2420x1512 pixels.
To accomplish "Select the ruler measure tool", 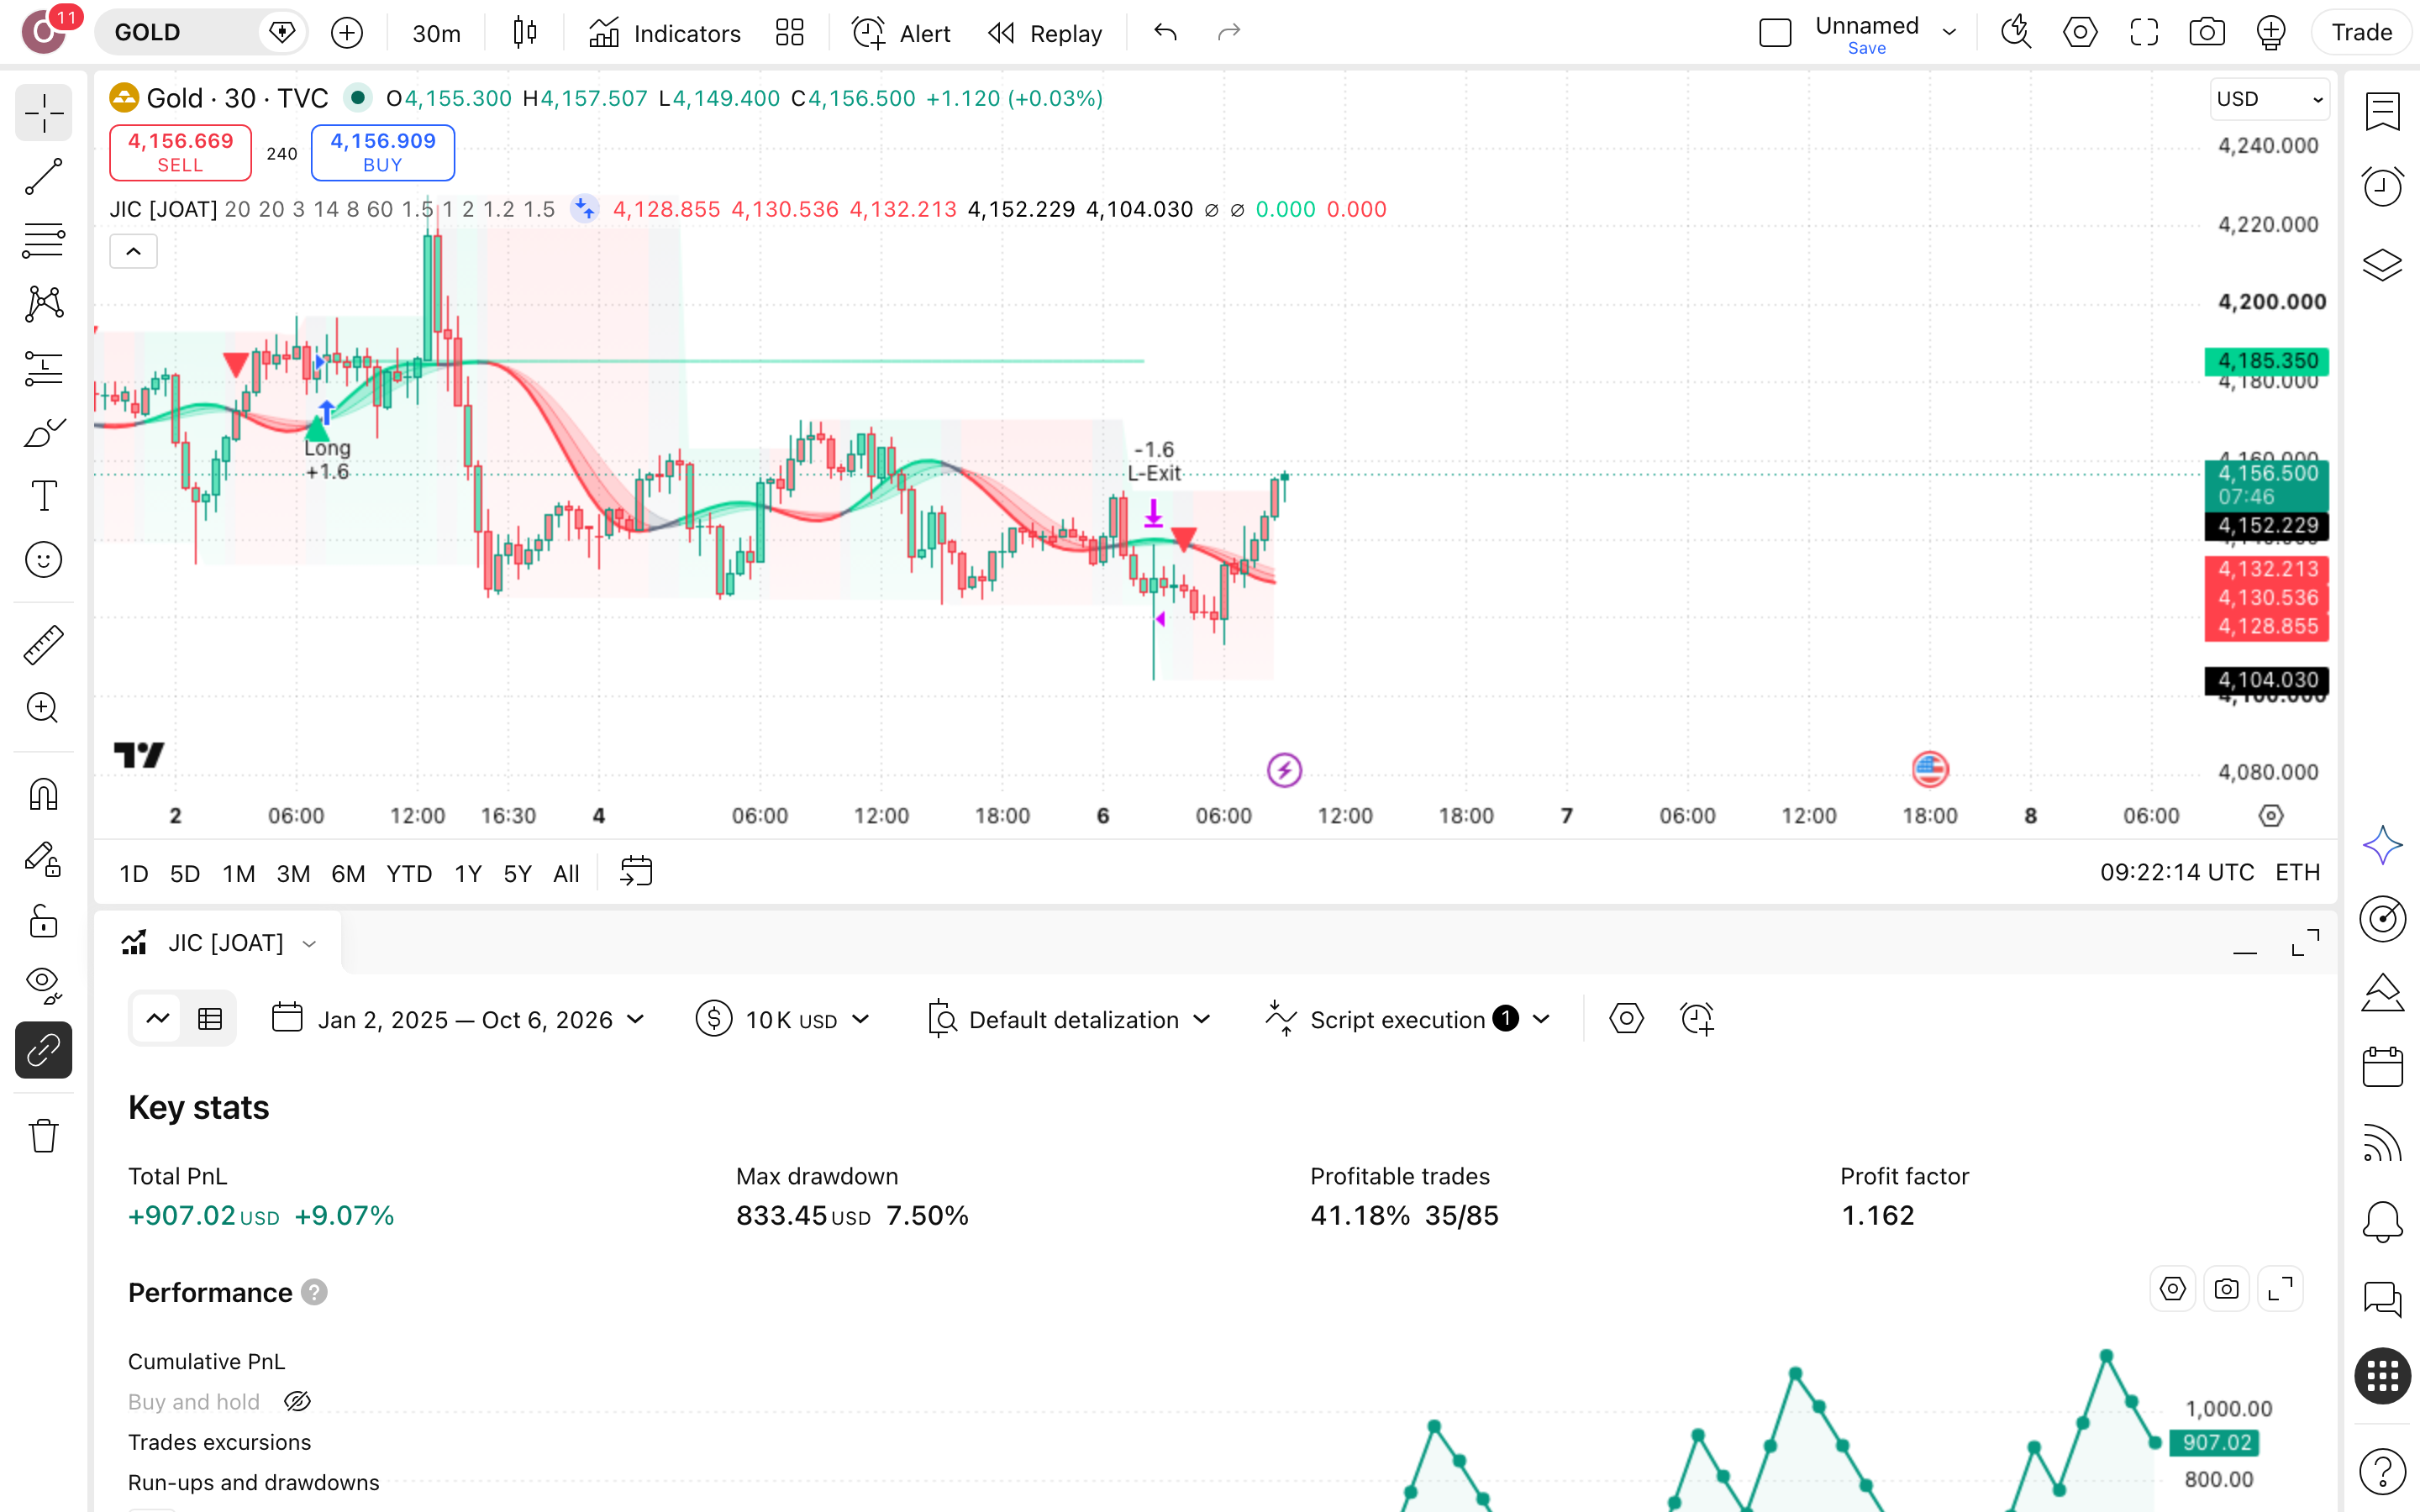I will pos(43,645).
